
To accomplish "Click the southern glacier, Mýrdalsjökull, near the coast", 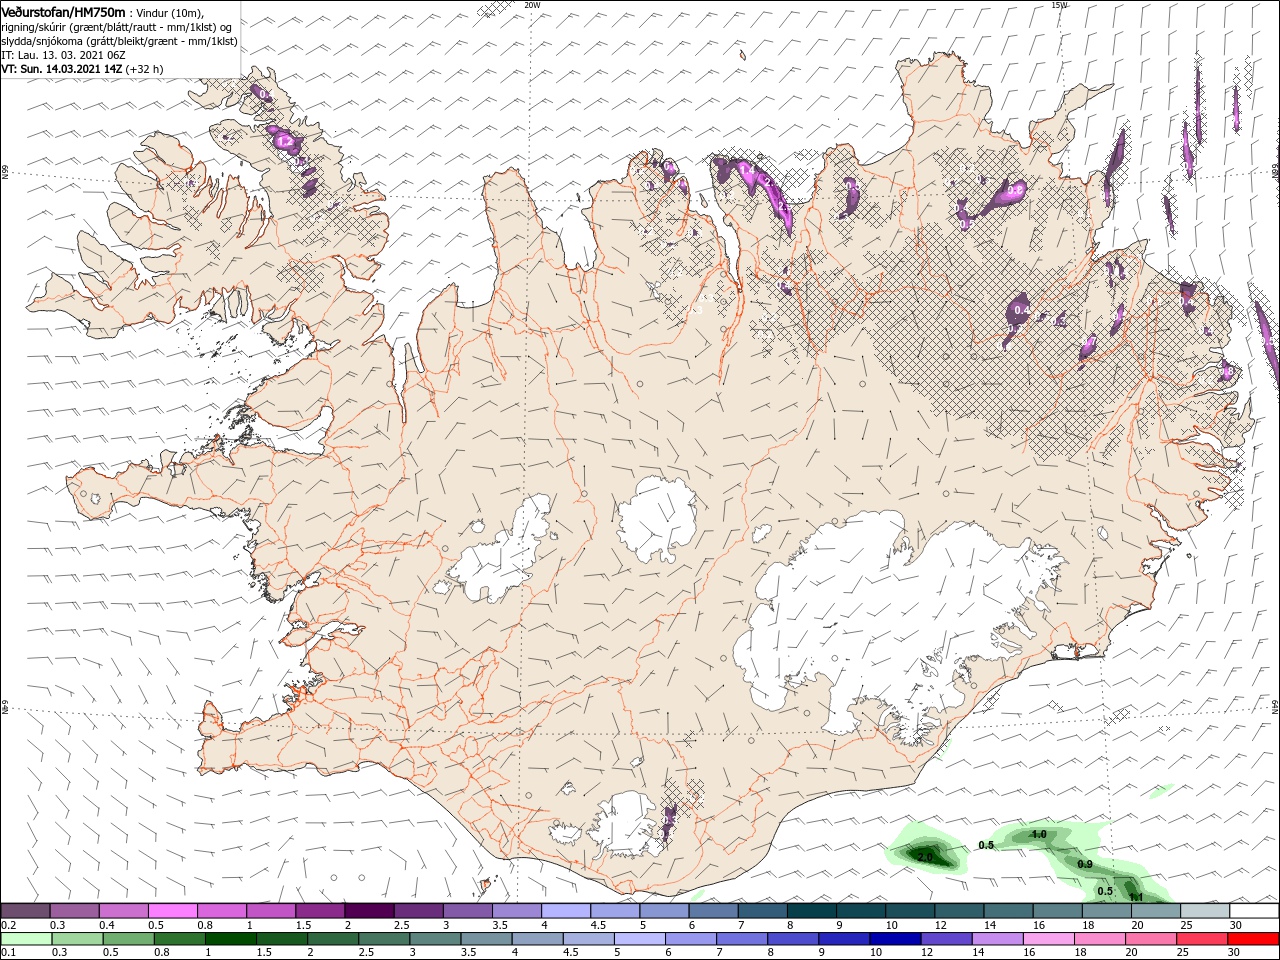I will (x=625, y=825).
